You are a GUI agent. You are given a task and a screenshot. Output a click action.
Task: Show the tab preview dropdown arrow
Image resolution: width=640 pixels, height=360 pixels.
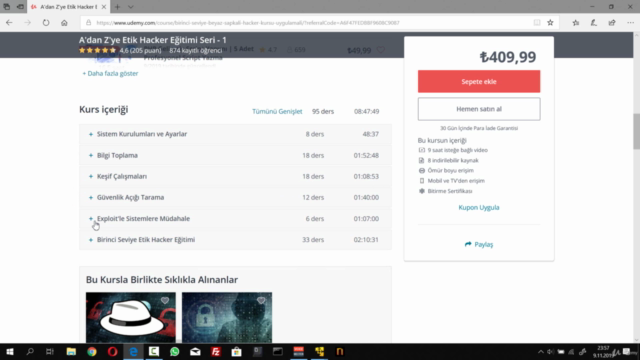pyautogui.click(x=131, y=7)
